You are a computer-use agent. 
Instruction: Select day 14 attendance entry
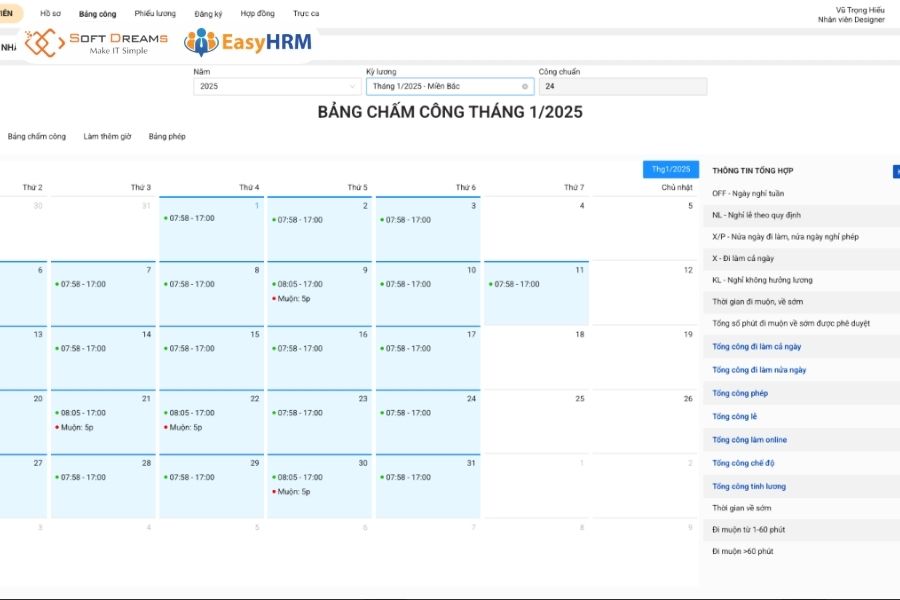point(80,349)
